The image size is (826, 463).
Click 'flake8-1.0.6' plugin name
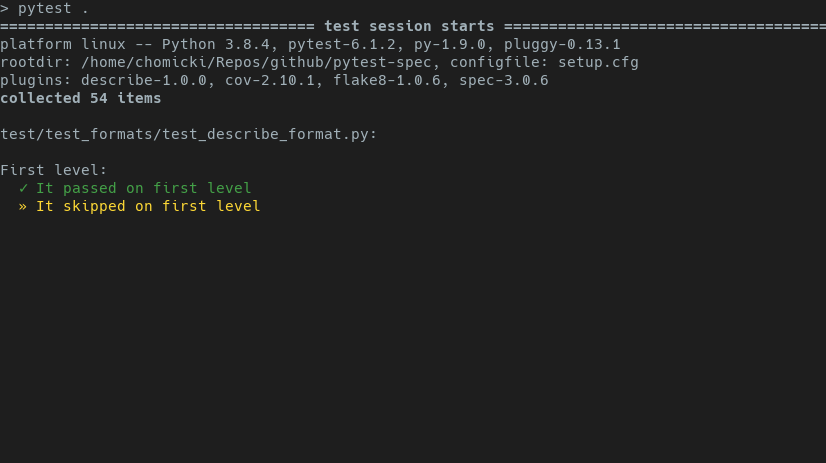[387, 80]
